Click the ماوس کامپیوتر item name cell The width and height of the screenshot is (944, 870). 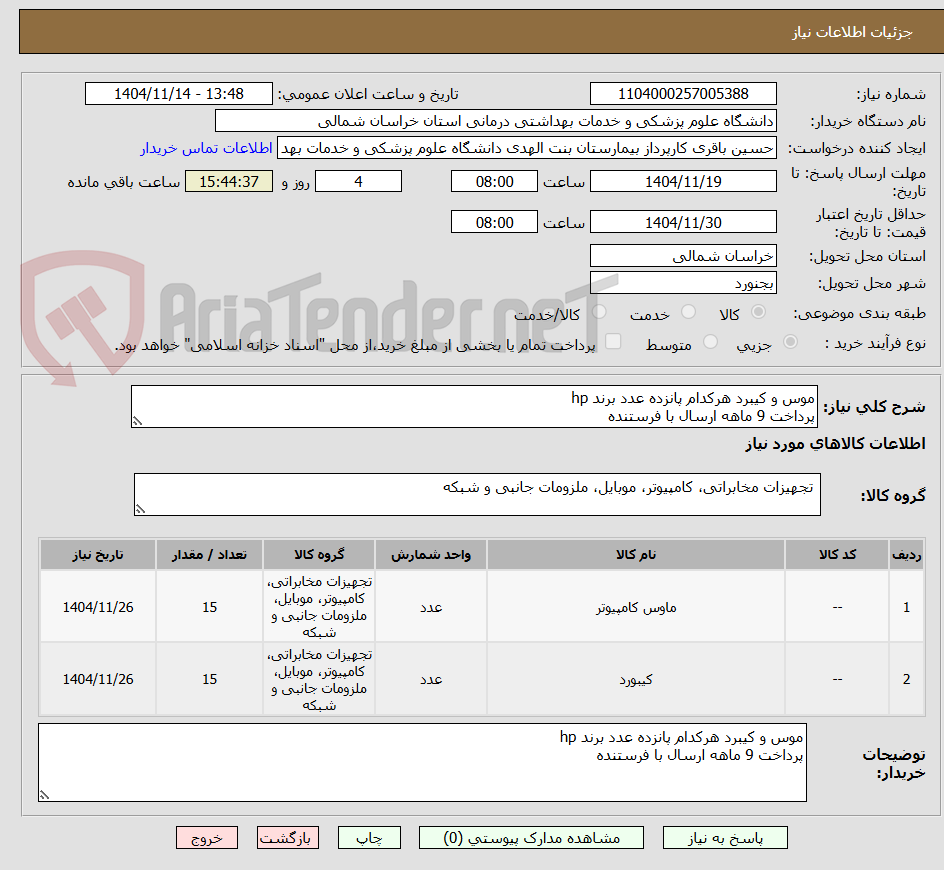636,607
